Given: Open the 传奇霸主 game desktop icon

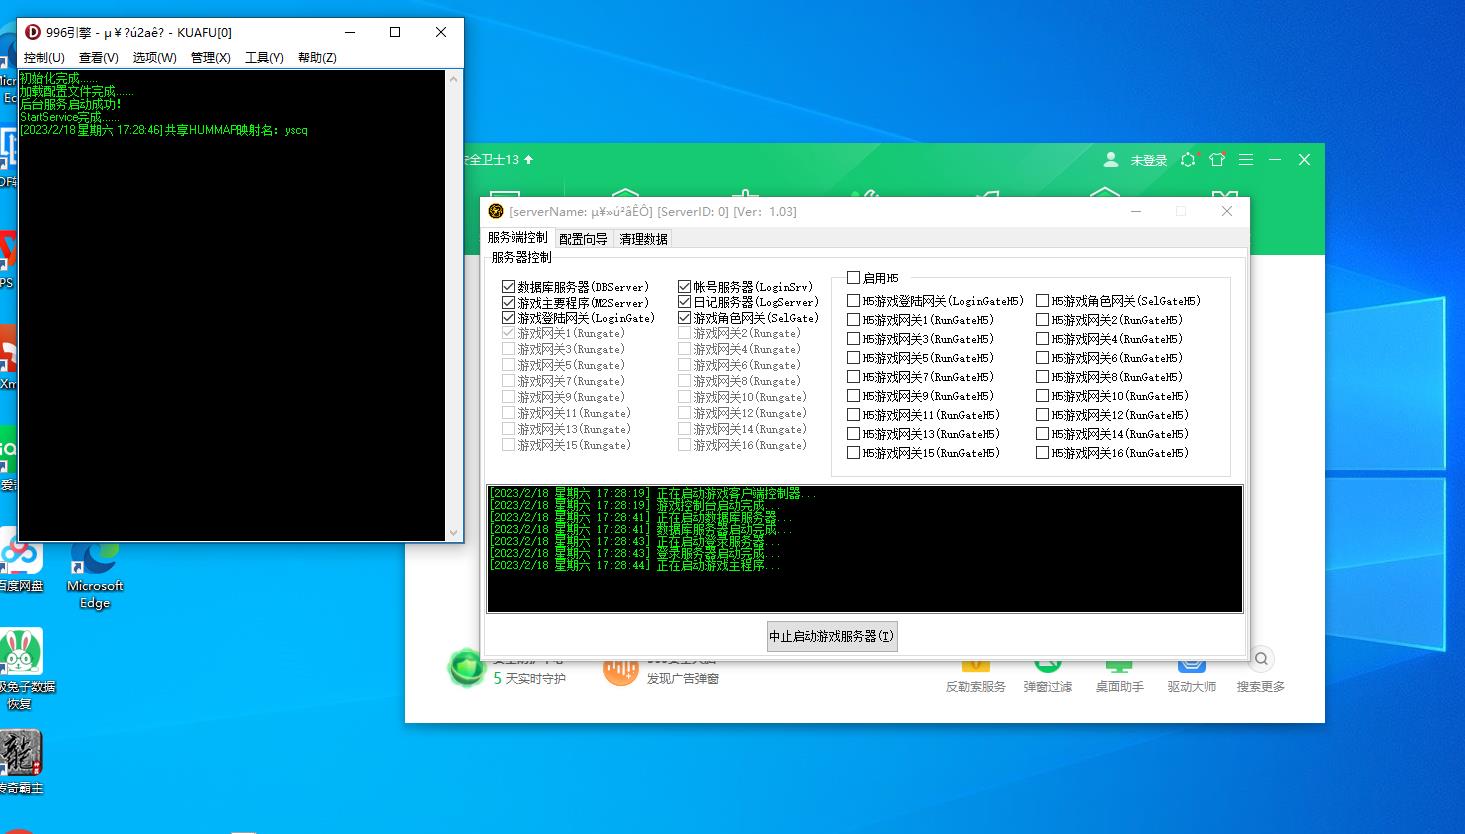Looking at the screenshot, I should 20,762.
